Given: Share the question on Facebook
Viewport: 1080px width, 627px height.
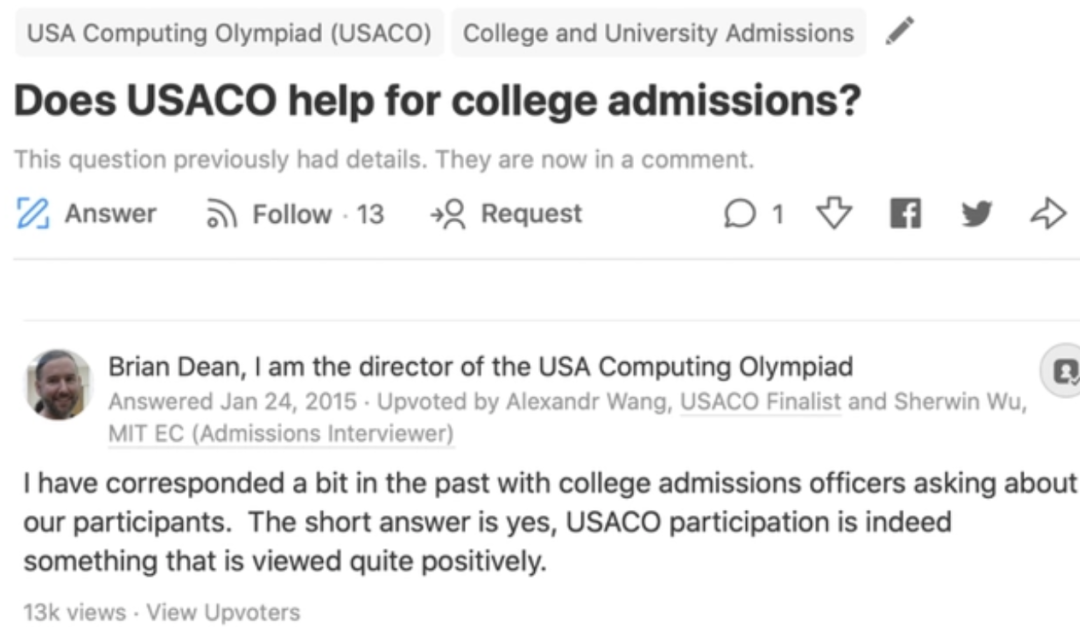Looking at the screenshot, I should click(904, 213).
